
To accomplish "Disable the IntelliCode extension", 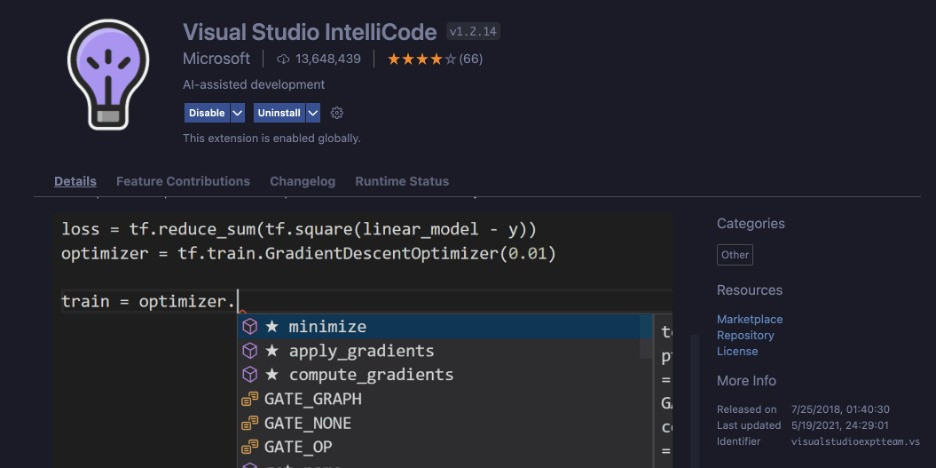I will pos(207,113).
